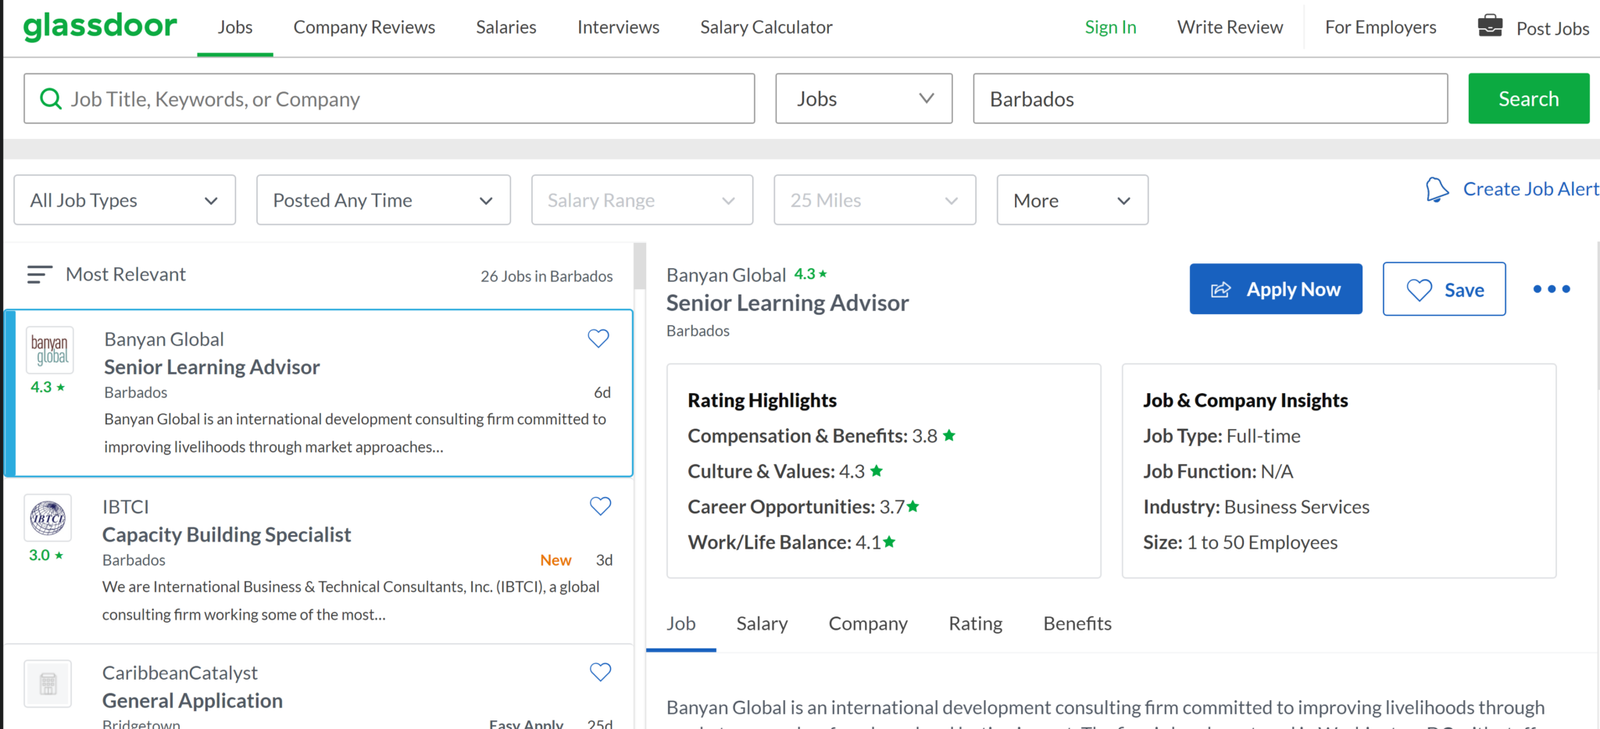Viewport: 1600px width, 729px height.
Task: Click the "Easy Apply" label on CaribbeanCatalyst
Action: point(526,723)
